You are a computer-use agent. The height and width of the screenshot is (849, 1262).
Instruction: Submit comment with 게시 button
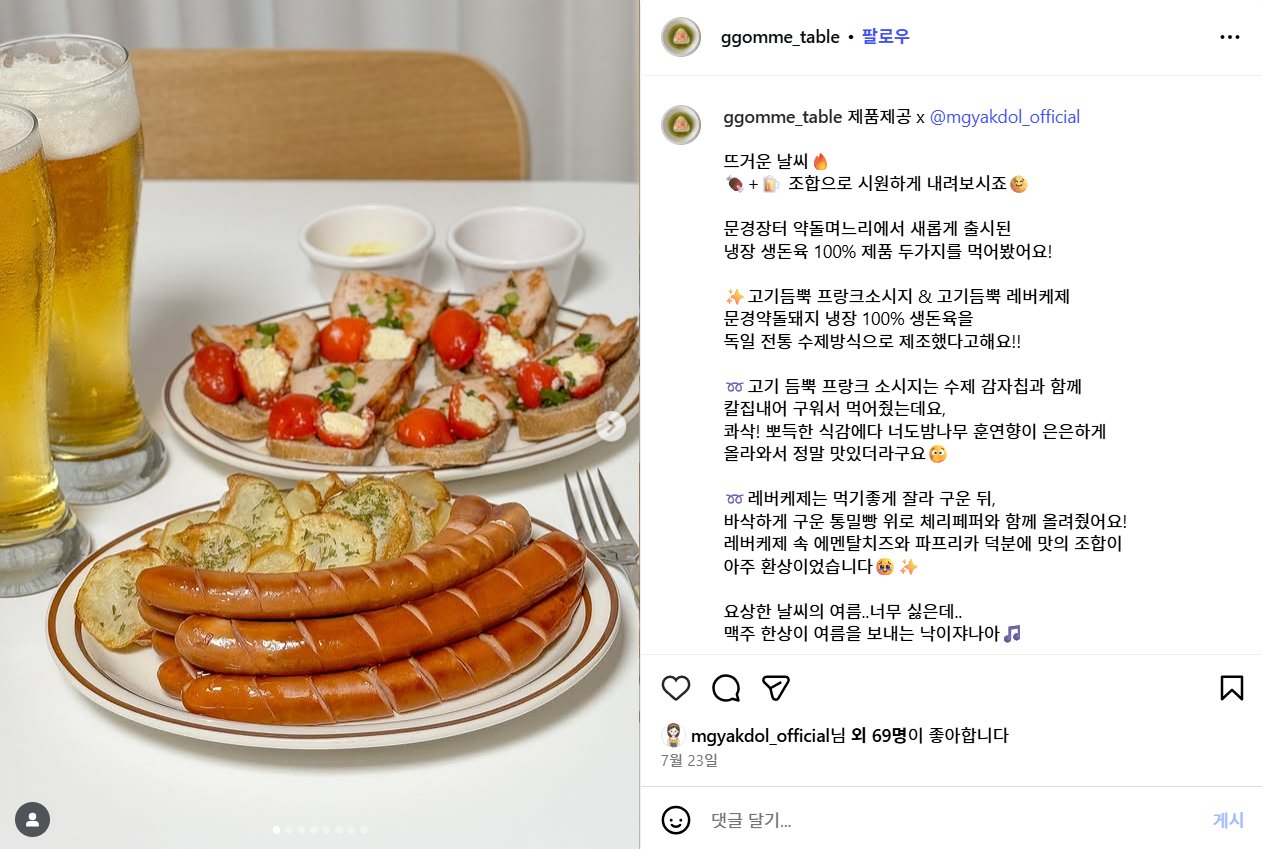pyautogui.click(x=1228, y=820)
